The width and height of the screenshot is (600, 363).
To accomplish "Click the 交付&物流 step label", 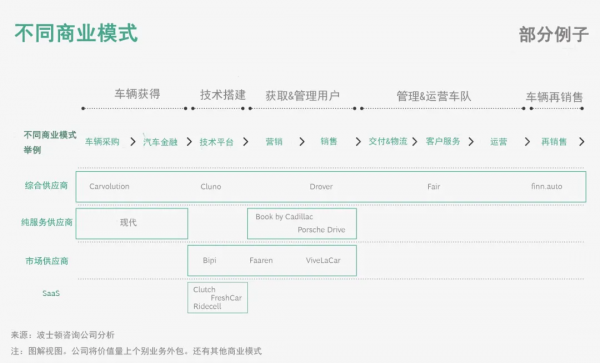I will tap(388, 142).
